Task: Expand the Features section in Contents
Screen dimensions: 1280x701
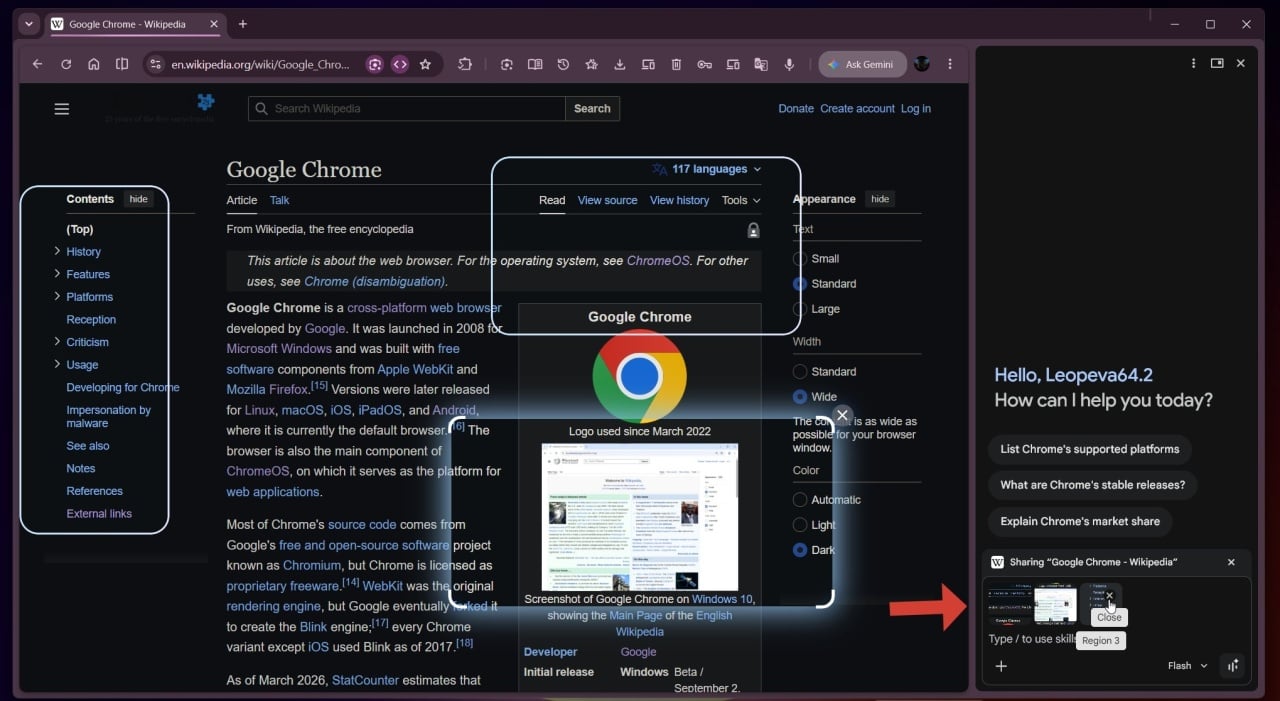Action: coord(57,274)
